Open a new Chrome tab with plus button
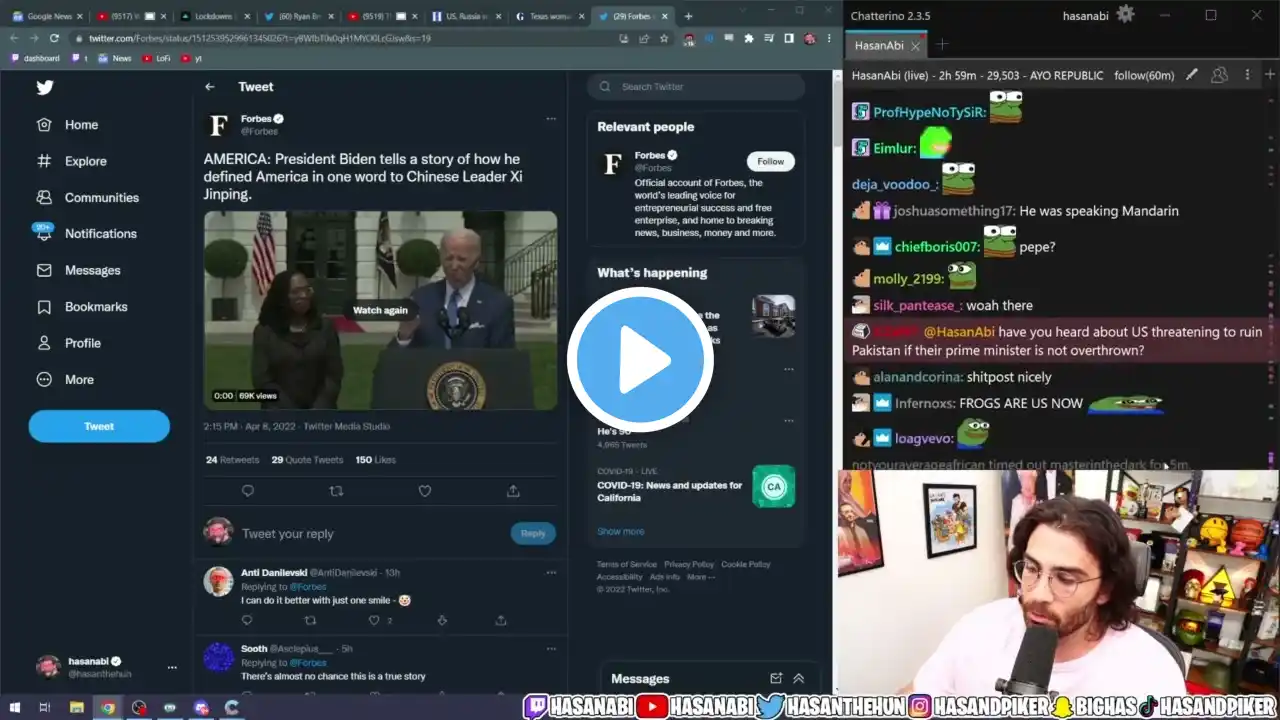 (688, 16)
